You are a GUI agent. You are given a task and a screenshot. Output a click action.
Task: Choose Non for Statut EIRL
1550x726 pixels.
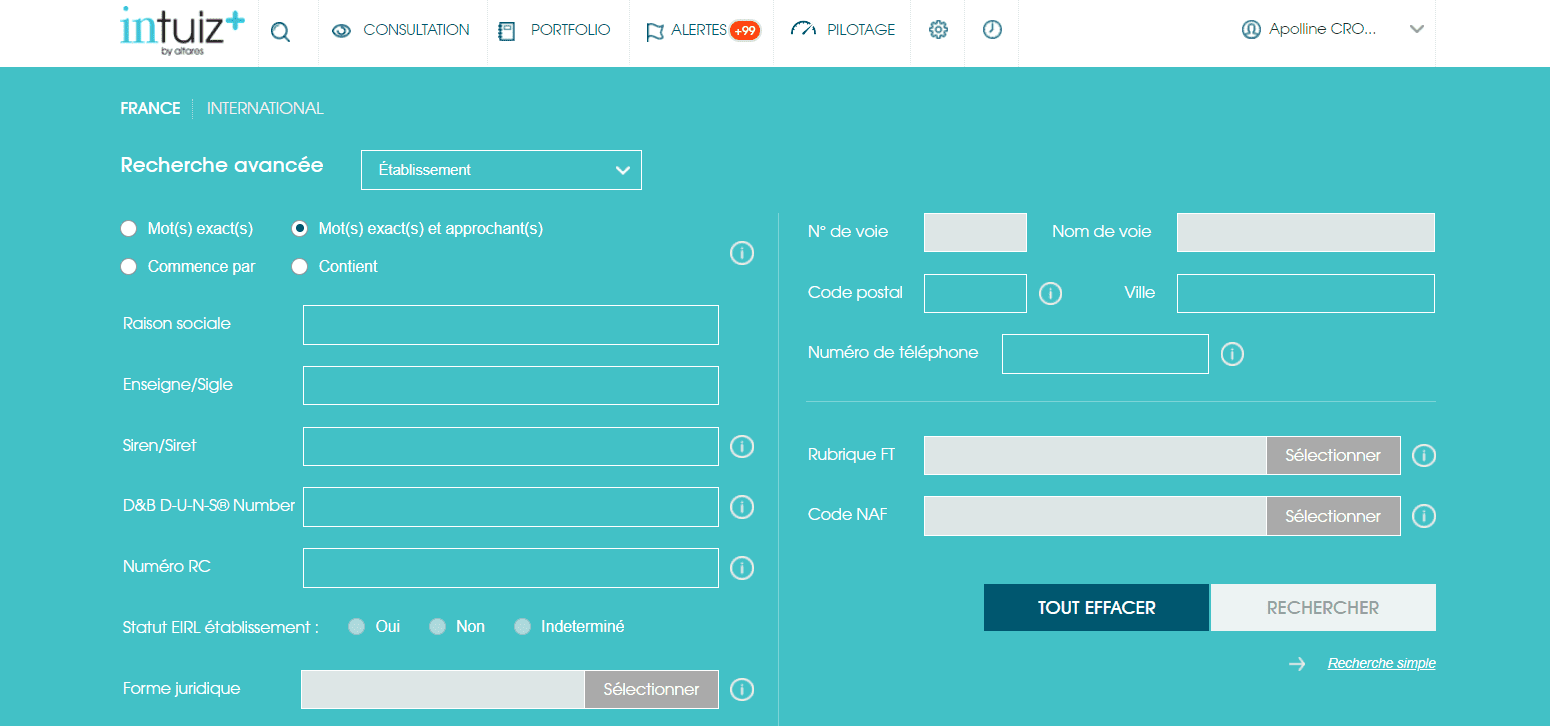tap(437, 627)
